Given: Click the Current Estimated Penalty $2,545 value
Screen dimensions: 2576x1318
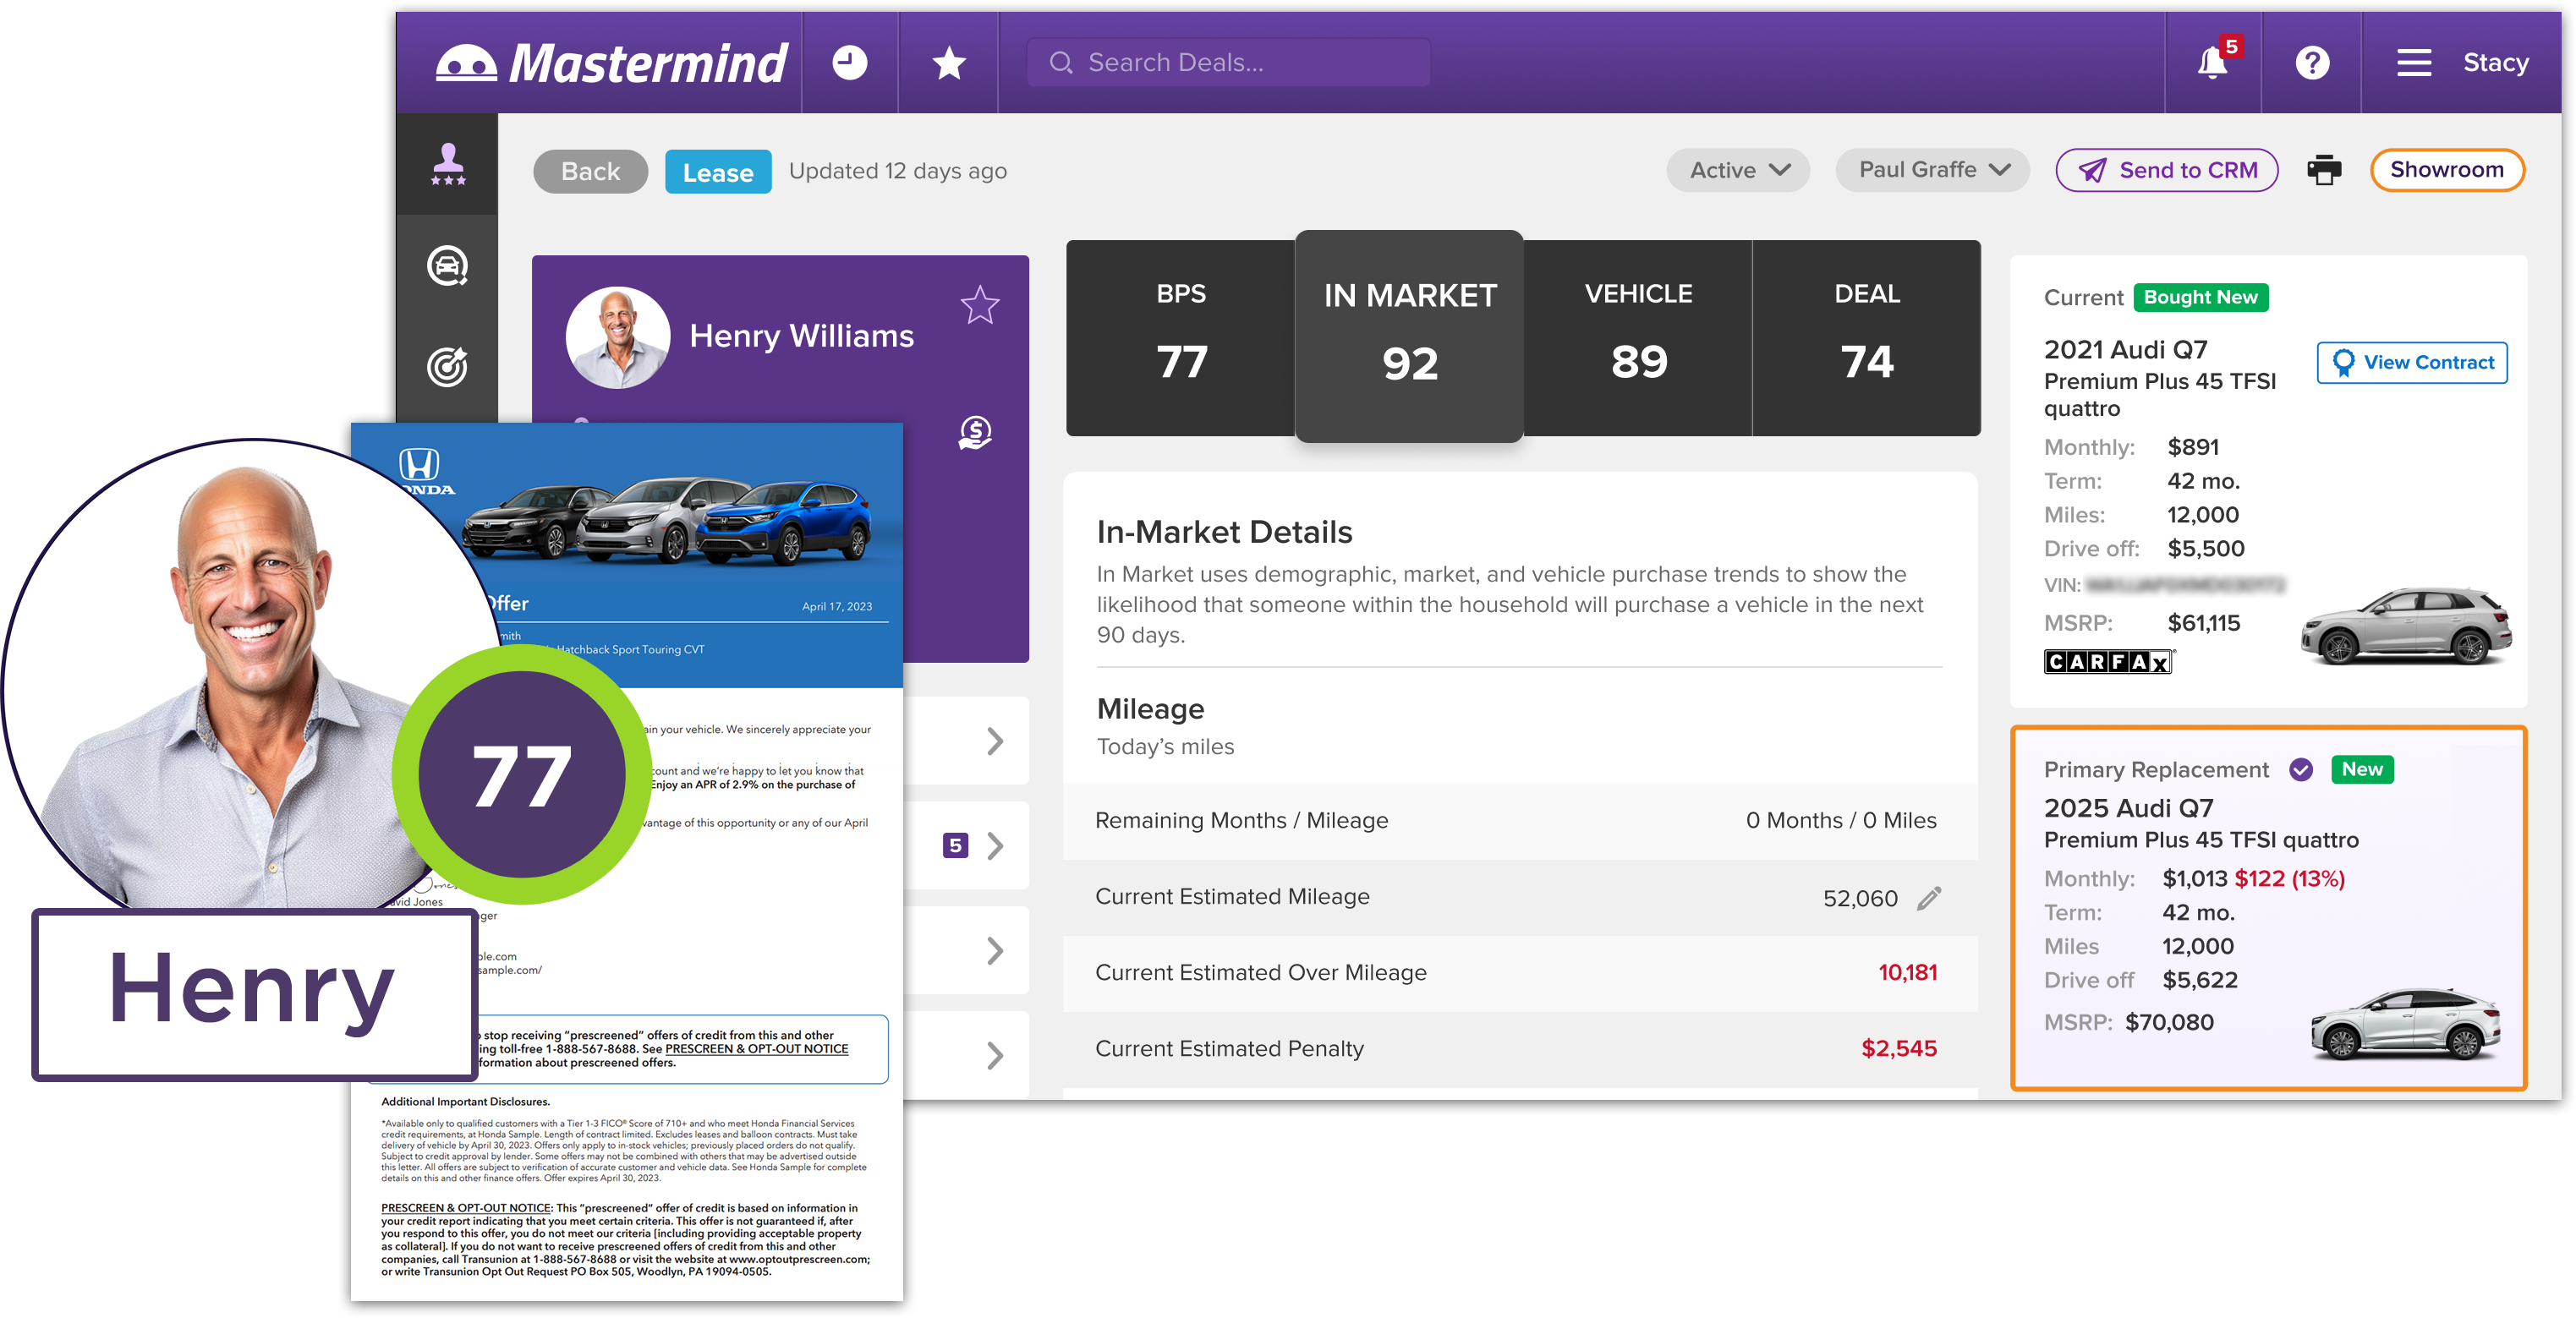Looking at the screenshot, I should [x=1898, y=1048].
